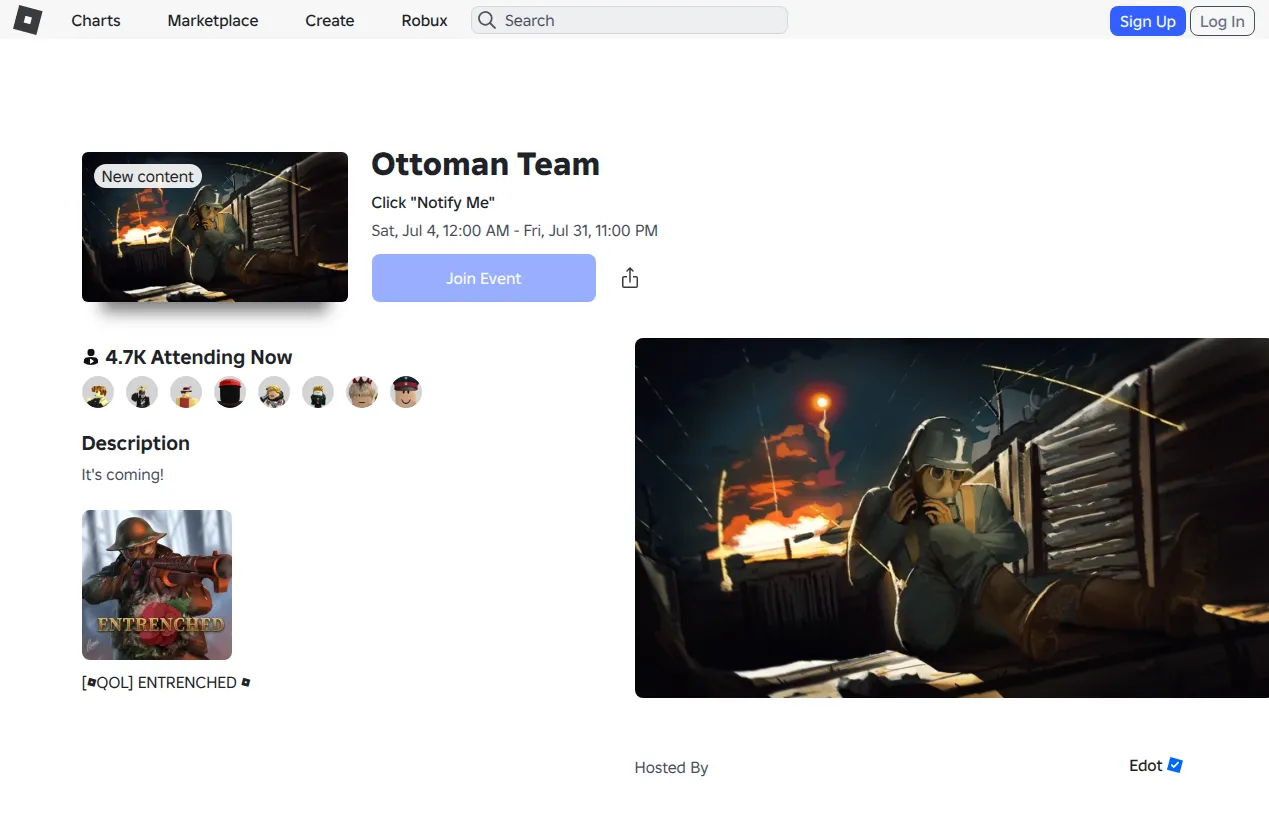Click the 'Click "Notify Me"' subtitle text
The height and width of the screenshot is (823, 1269).
tap(433, 202)
